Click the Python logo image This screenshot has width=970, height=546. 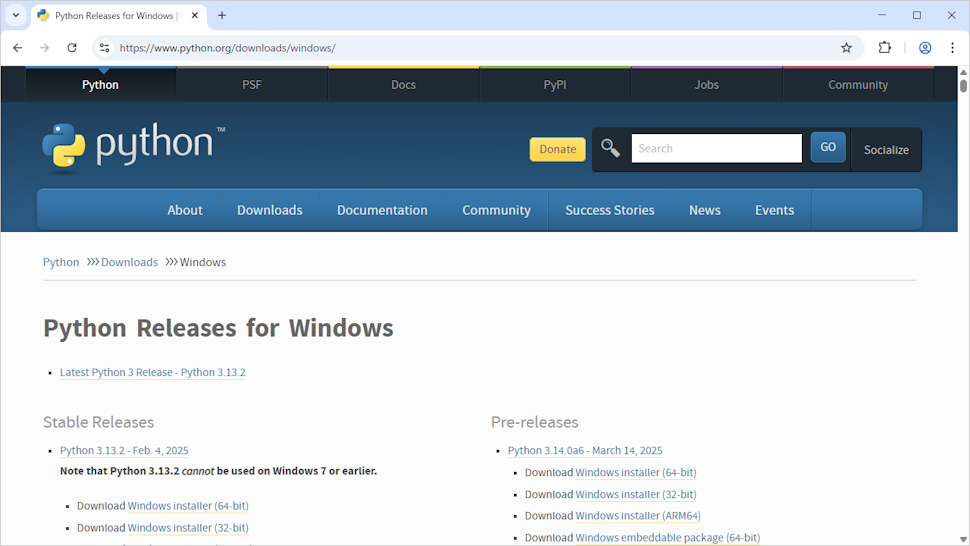pyautogui.click(x=133, y=148)
